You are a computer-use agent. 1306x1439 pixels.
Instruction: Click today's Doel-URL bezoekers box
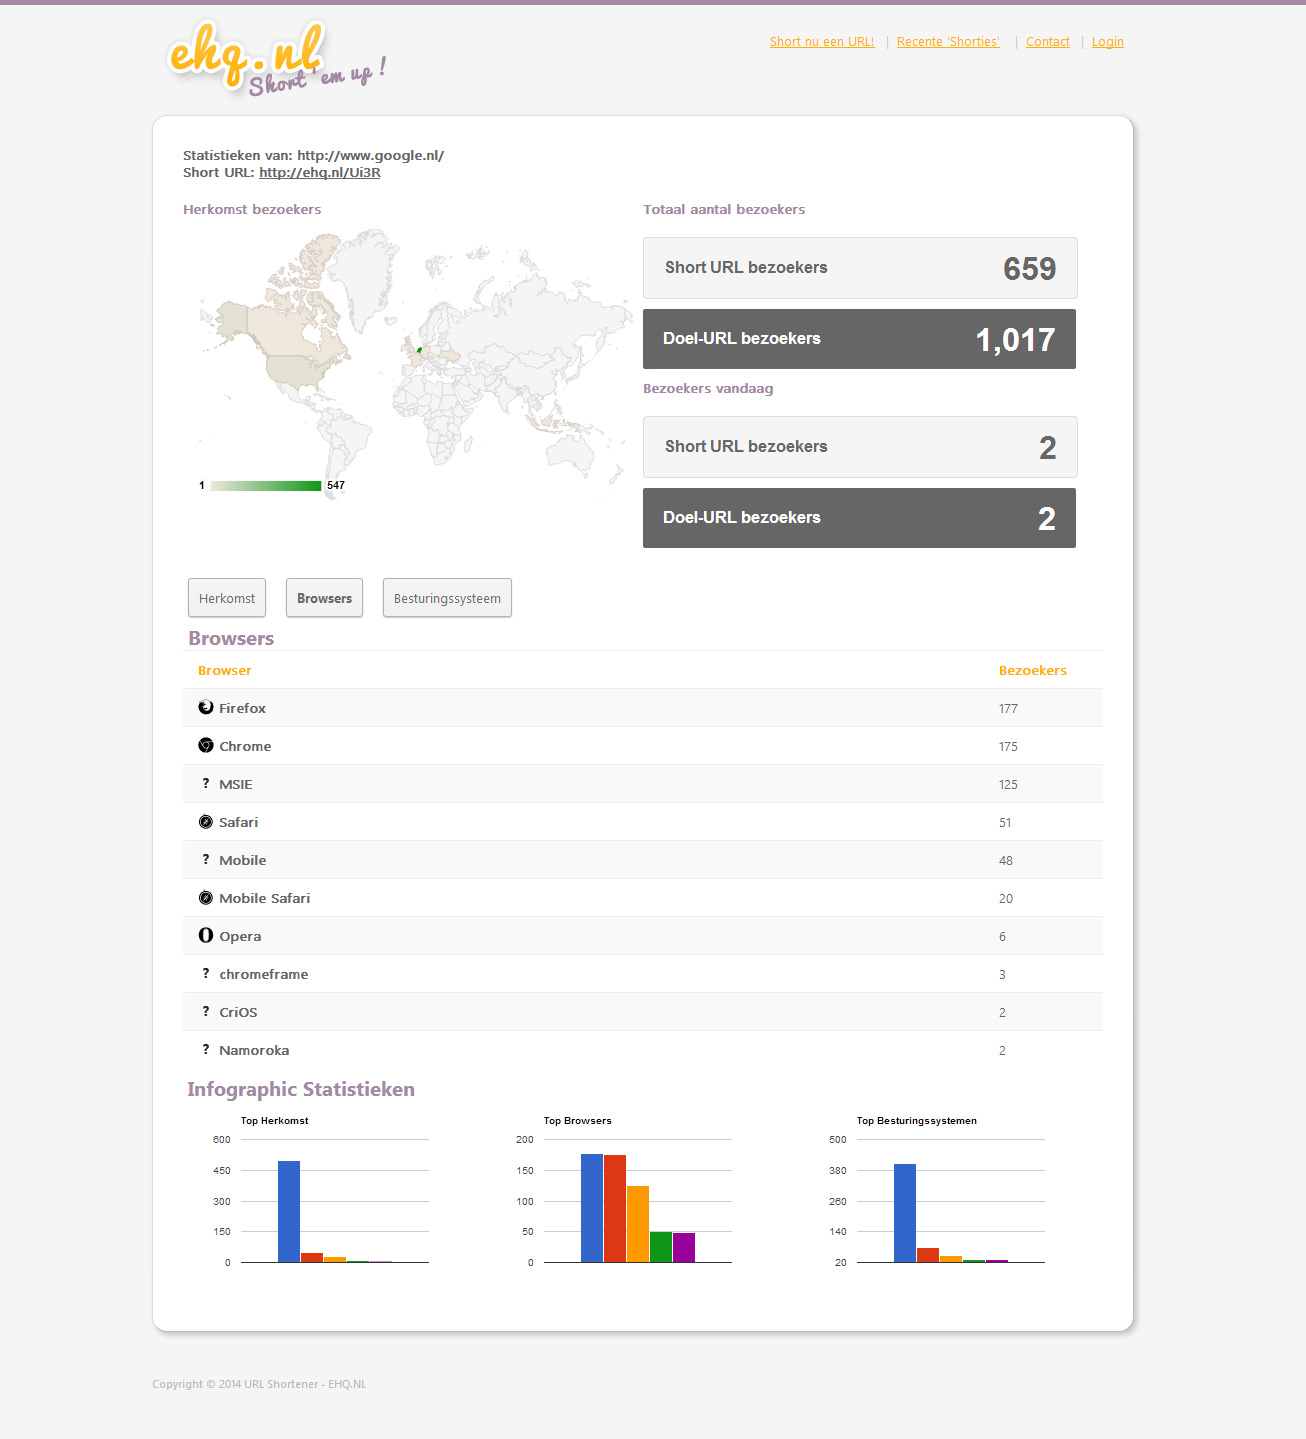(x=859, y=518)
